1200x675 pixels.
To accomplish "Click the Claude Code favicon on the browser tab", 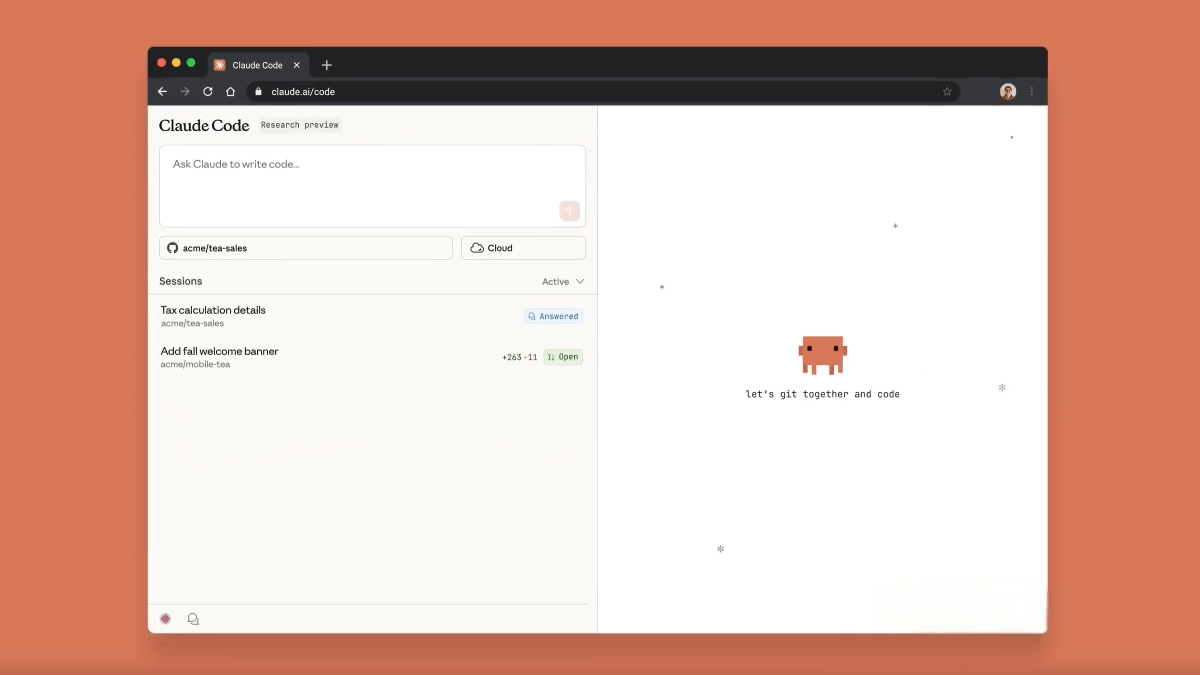I will pos(218,64).
